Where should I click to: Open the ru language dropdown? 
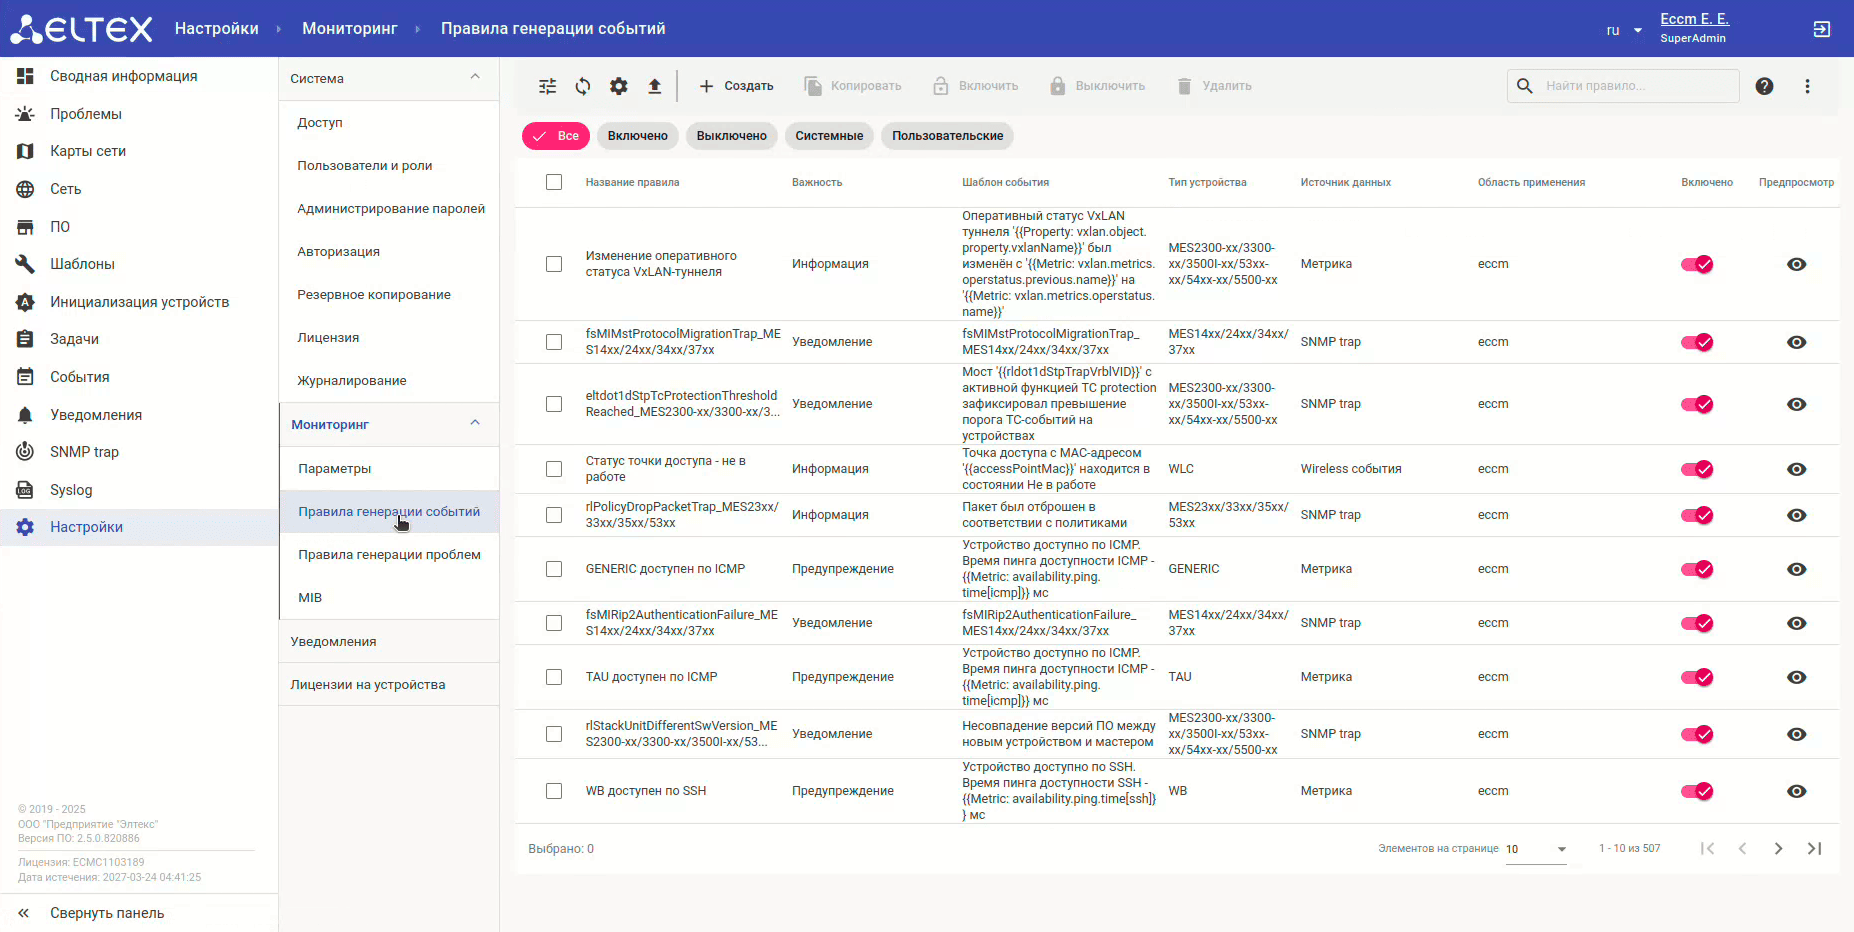click(x=1623, y=30)
